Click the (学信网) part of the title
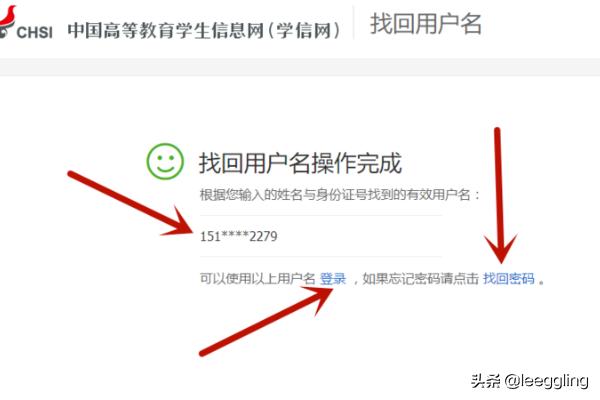This screenshot has width=600, height=400. [304, 31]
